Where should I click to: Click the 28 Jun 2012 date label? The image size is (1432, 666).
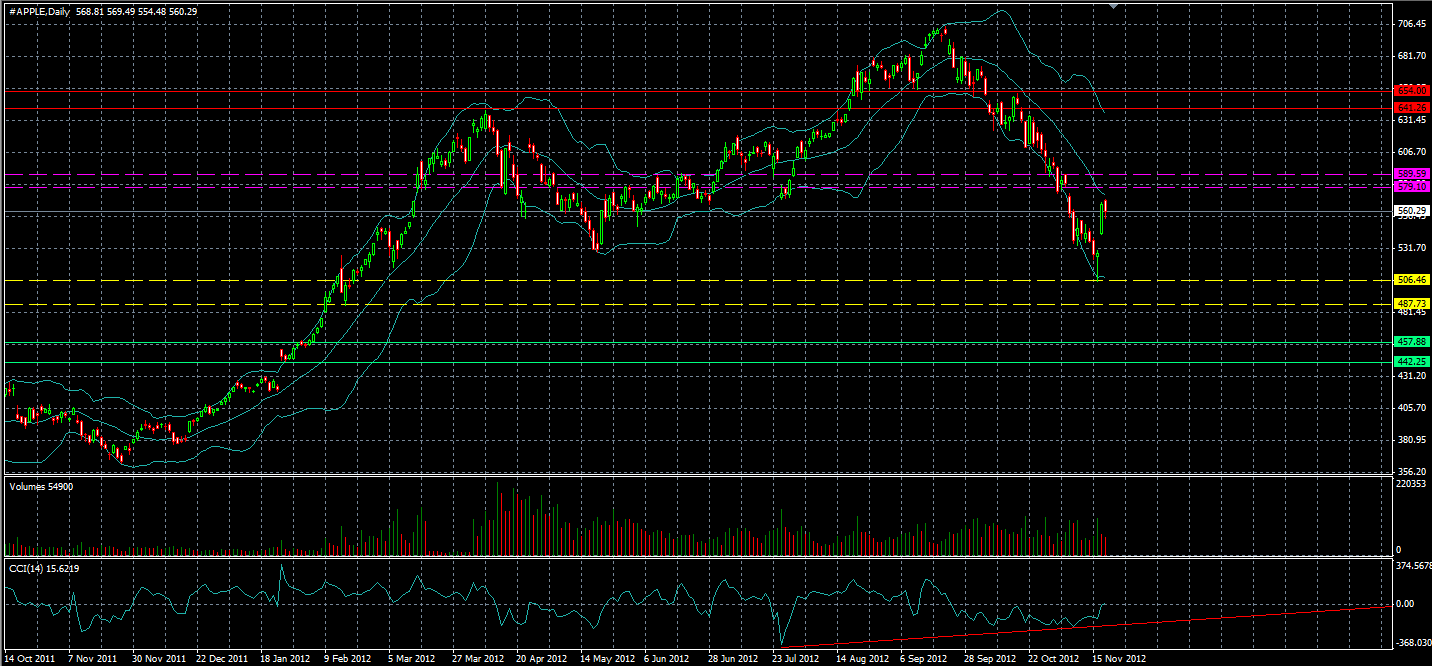[731, 660]
